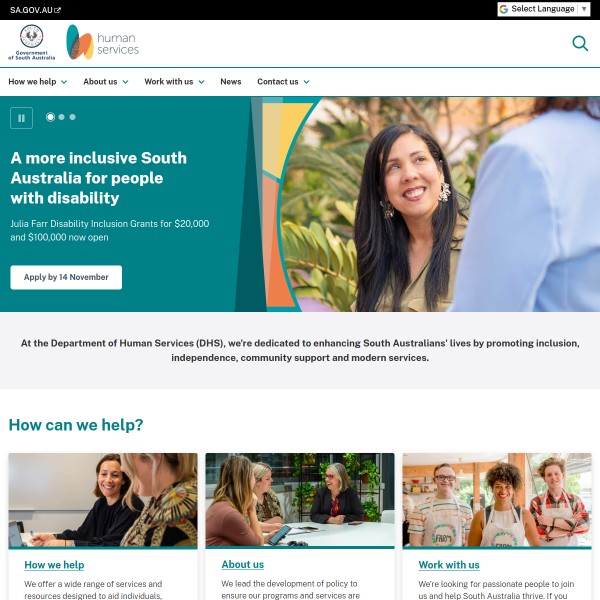Expand the Contact us dropdown chevron
The width and height of the screenshot is (600, 600).
(307, 82)
